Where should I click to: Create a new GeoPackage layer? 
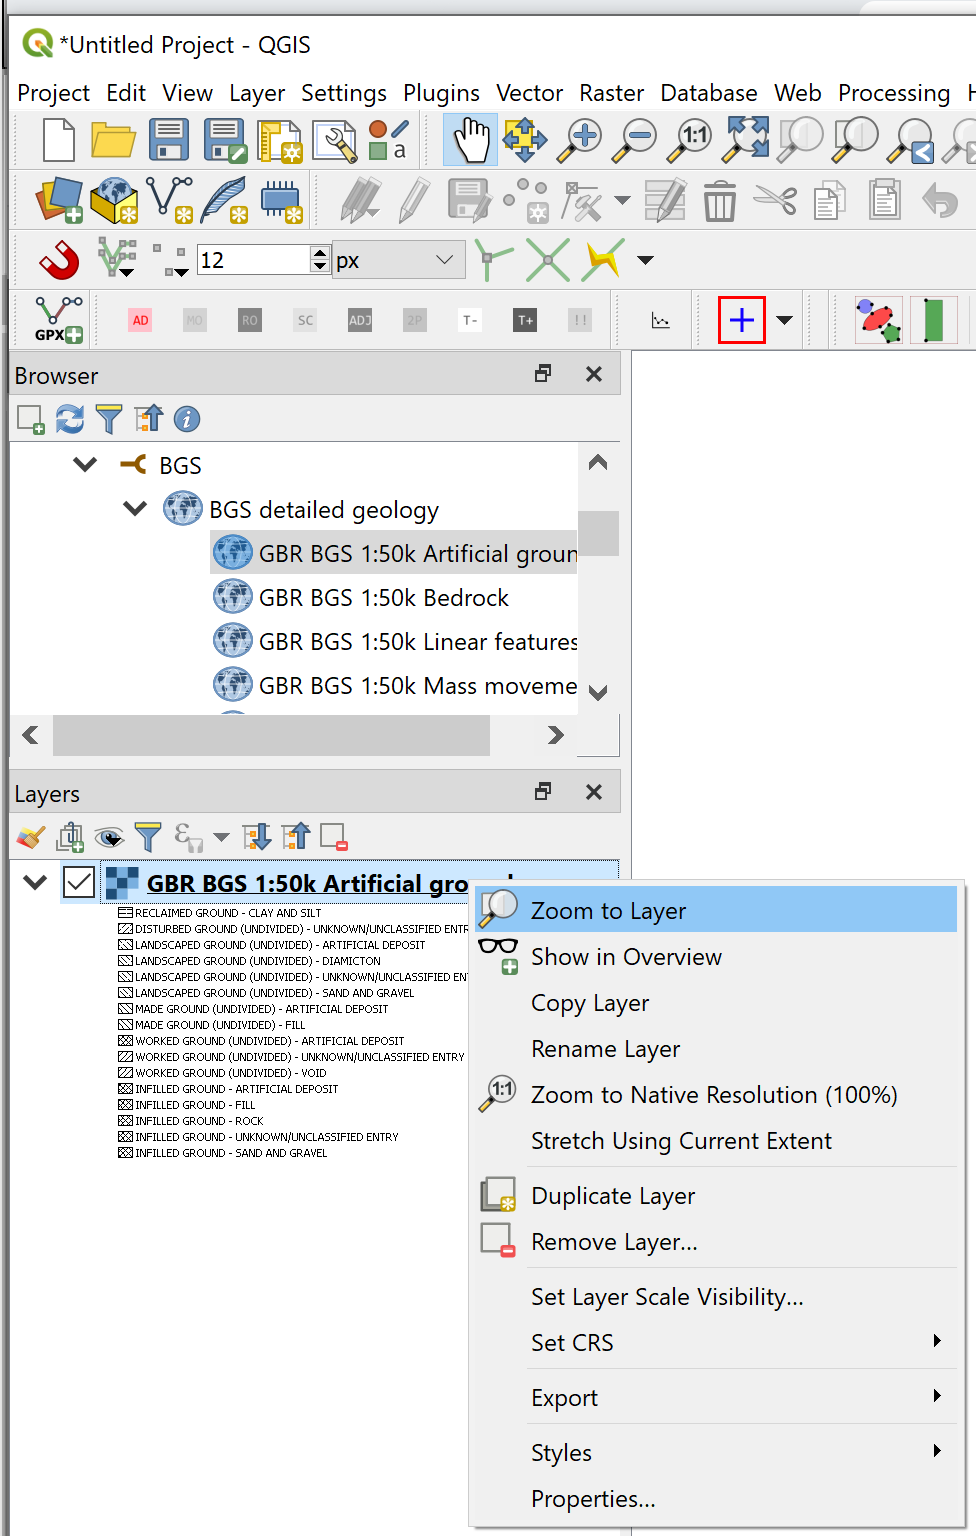pos(114,201)
